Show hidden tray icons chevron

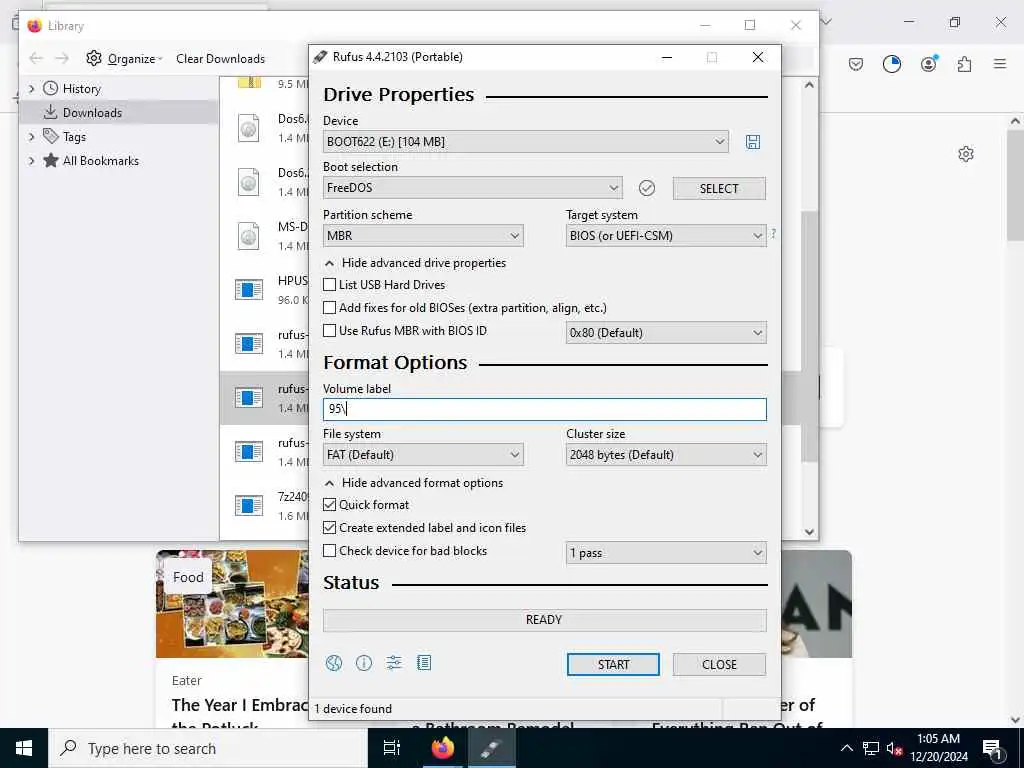846,748
